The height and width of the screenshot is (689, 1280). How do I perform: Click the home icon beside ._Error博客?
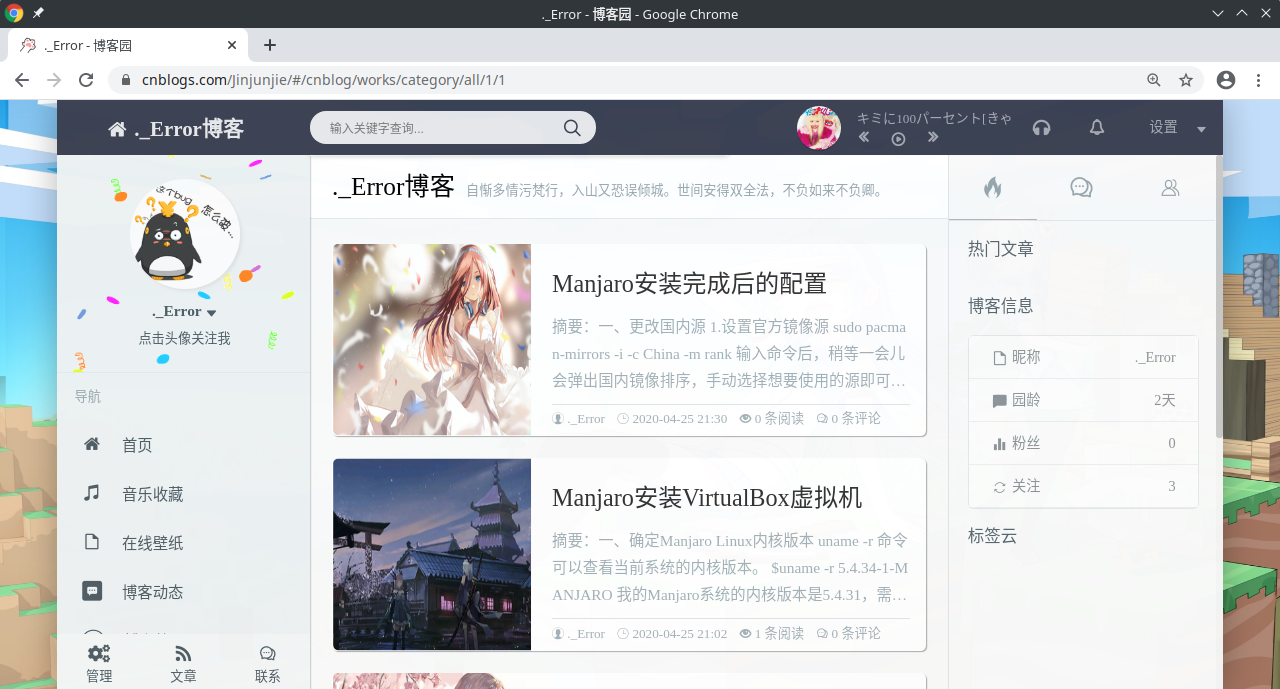(x=117, y=129)
